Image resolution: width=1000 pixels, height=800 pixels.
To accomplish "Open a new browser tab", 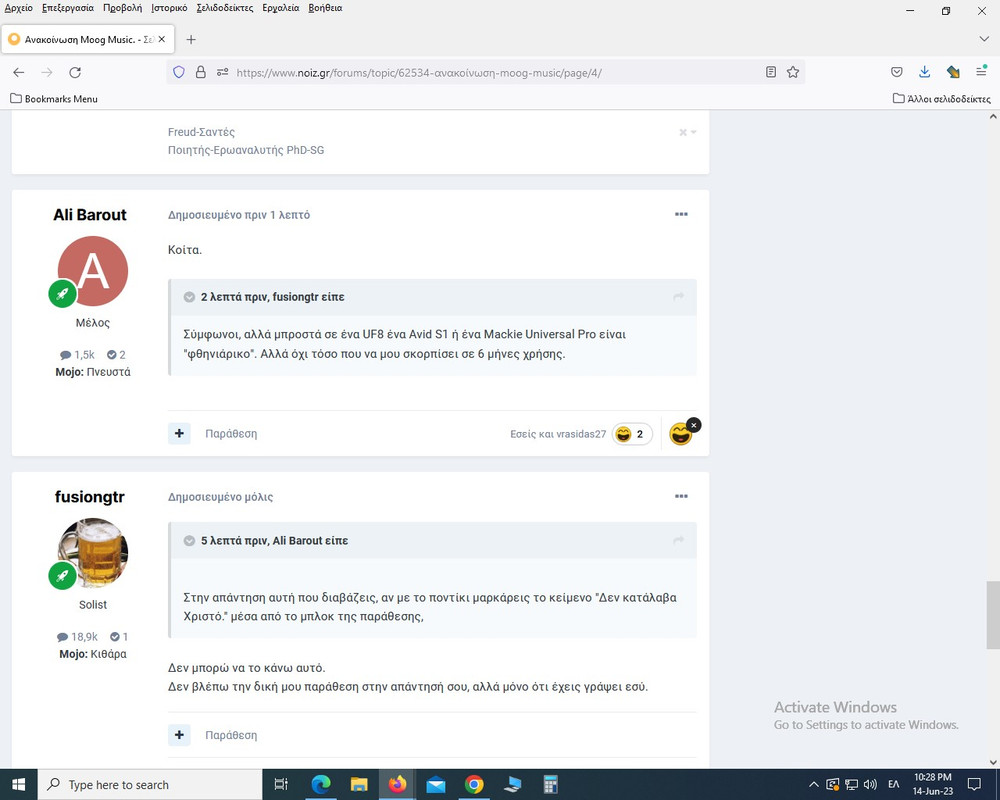I will pos(191,40).
